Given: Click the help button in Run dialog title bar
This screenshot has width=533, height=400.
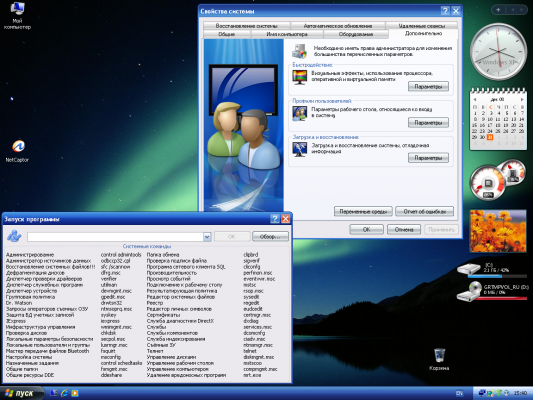Looking at the screenshot, I should 275,219.
